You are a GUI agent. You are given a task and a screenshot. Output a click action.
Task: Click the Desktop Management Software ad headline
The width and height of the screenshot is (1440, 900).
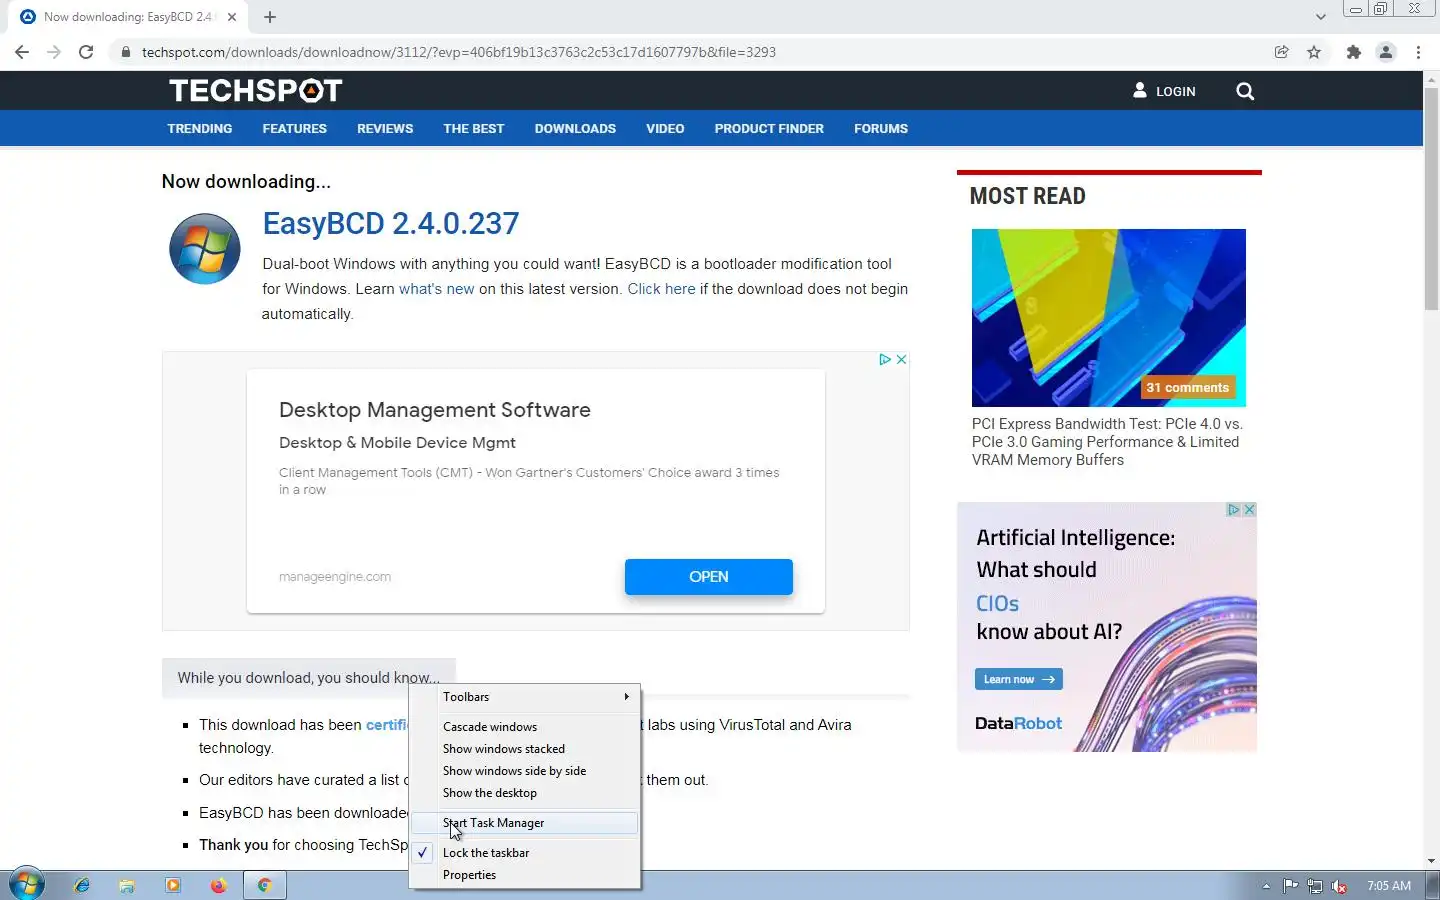coord(435,410)
